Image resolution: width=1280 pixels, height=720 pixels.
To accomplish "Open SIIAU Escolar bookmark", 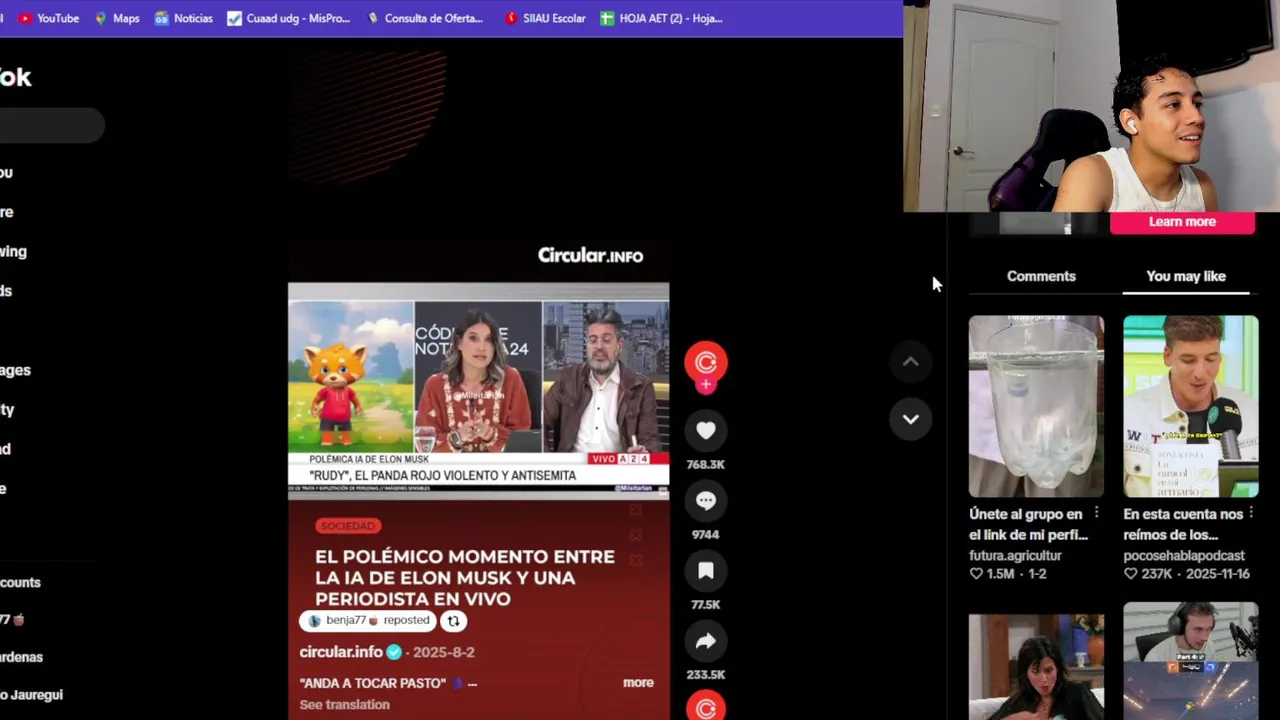I will coord(545,18).
